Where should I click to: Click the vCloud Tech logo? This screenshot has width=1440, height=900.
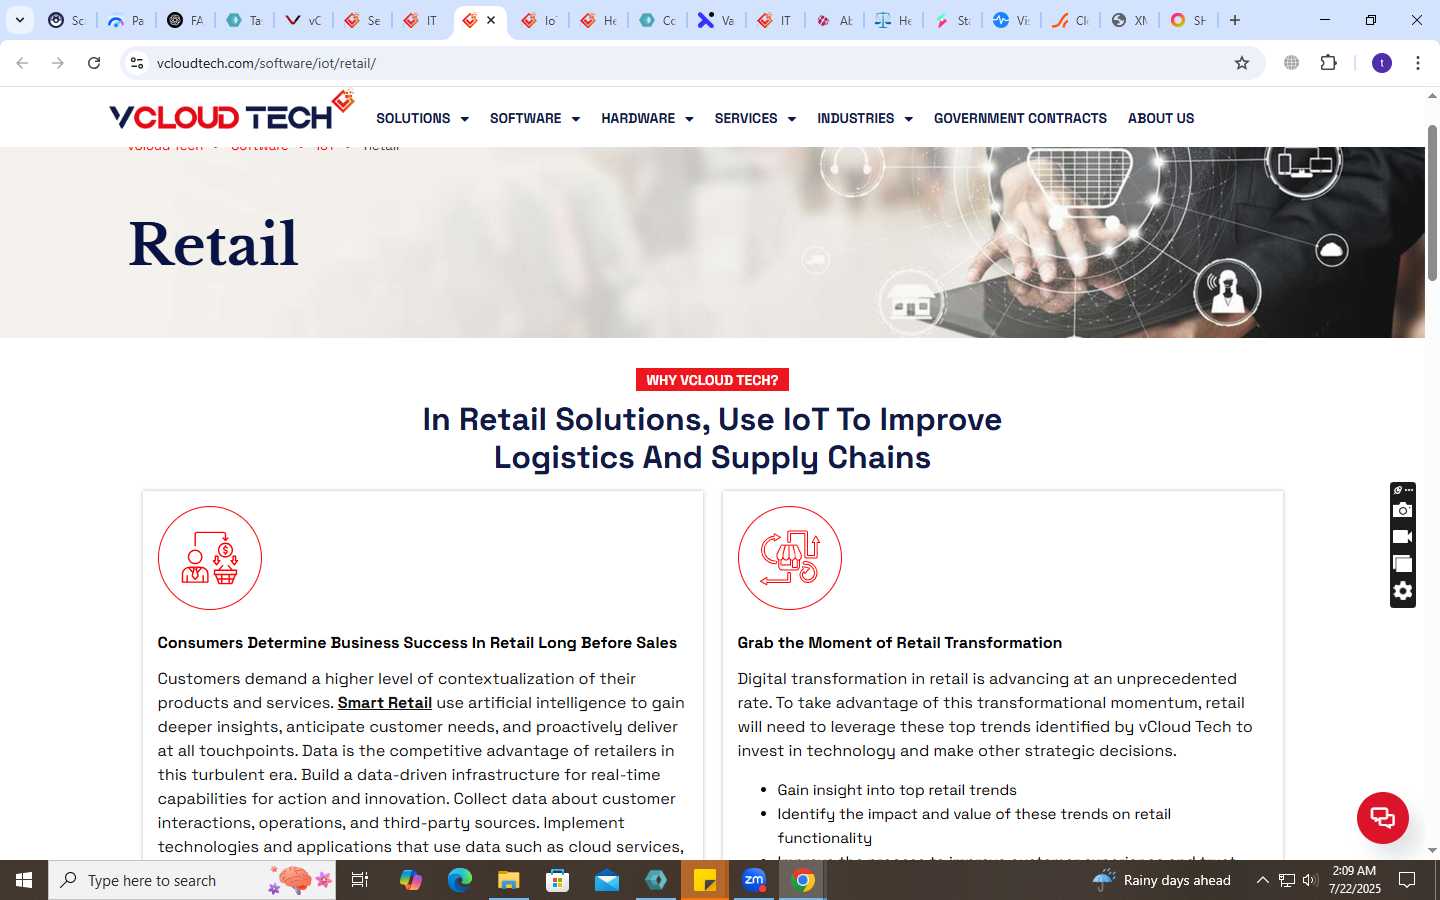(x=232, y=112)
